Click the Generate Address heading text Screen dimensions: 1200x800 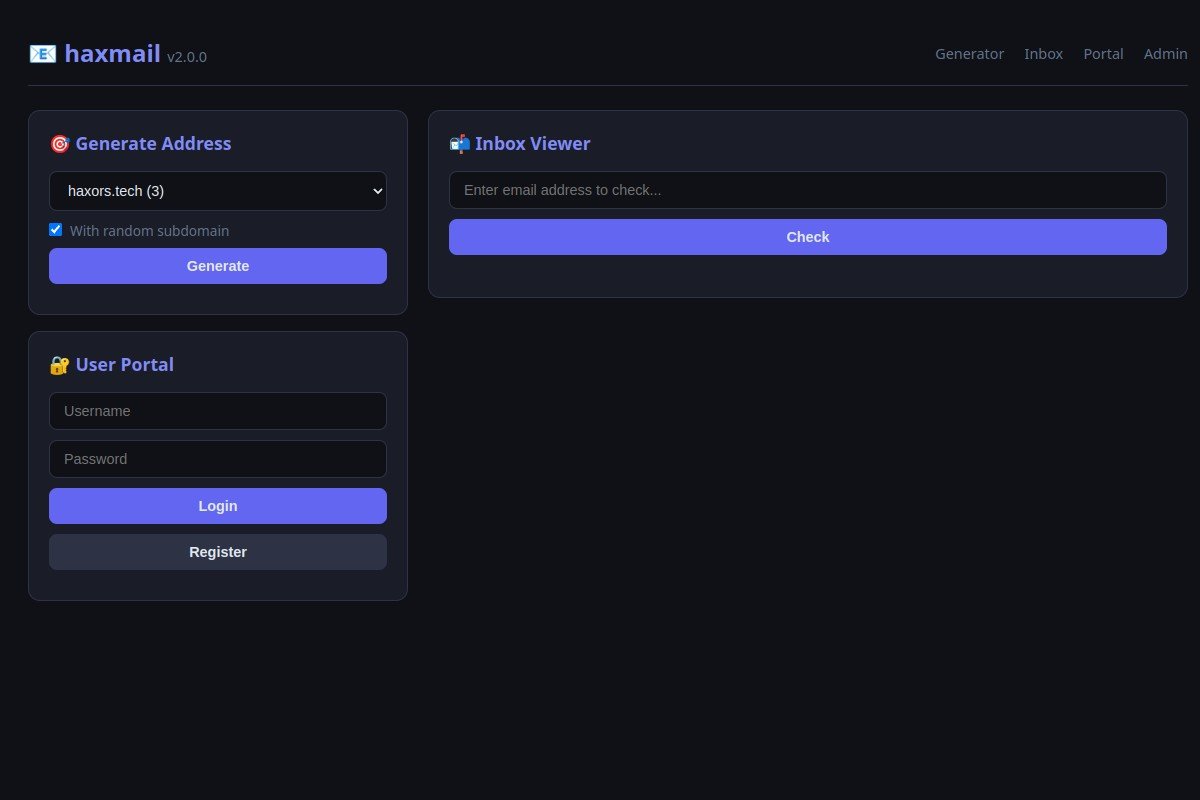[x=153, y=144]
